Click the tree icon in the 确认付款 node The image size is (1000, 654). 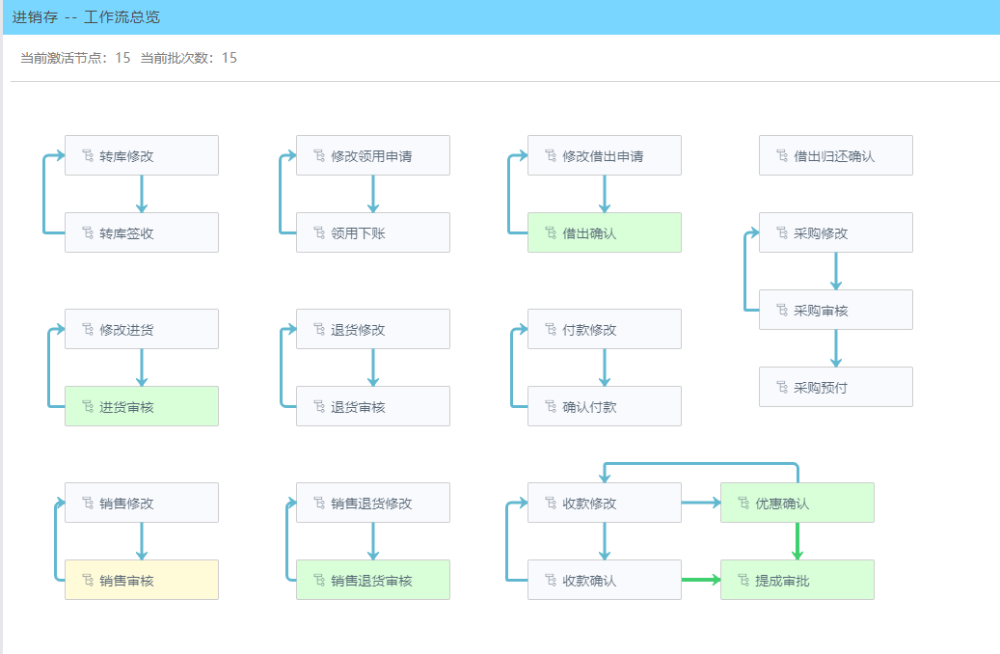click(551, 406)
